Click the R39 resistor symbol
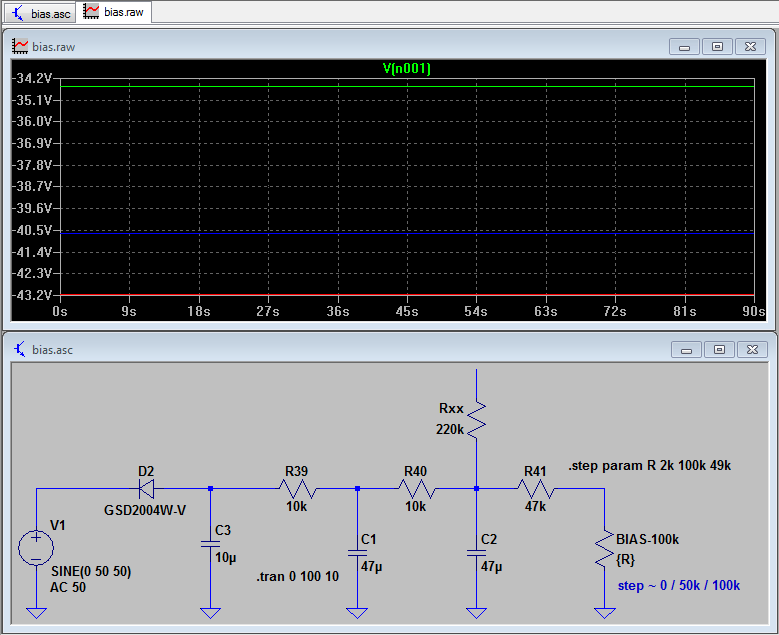 [x=297, y=489]
